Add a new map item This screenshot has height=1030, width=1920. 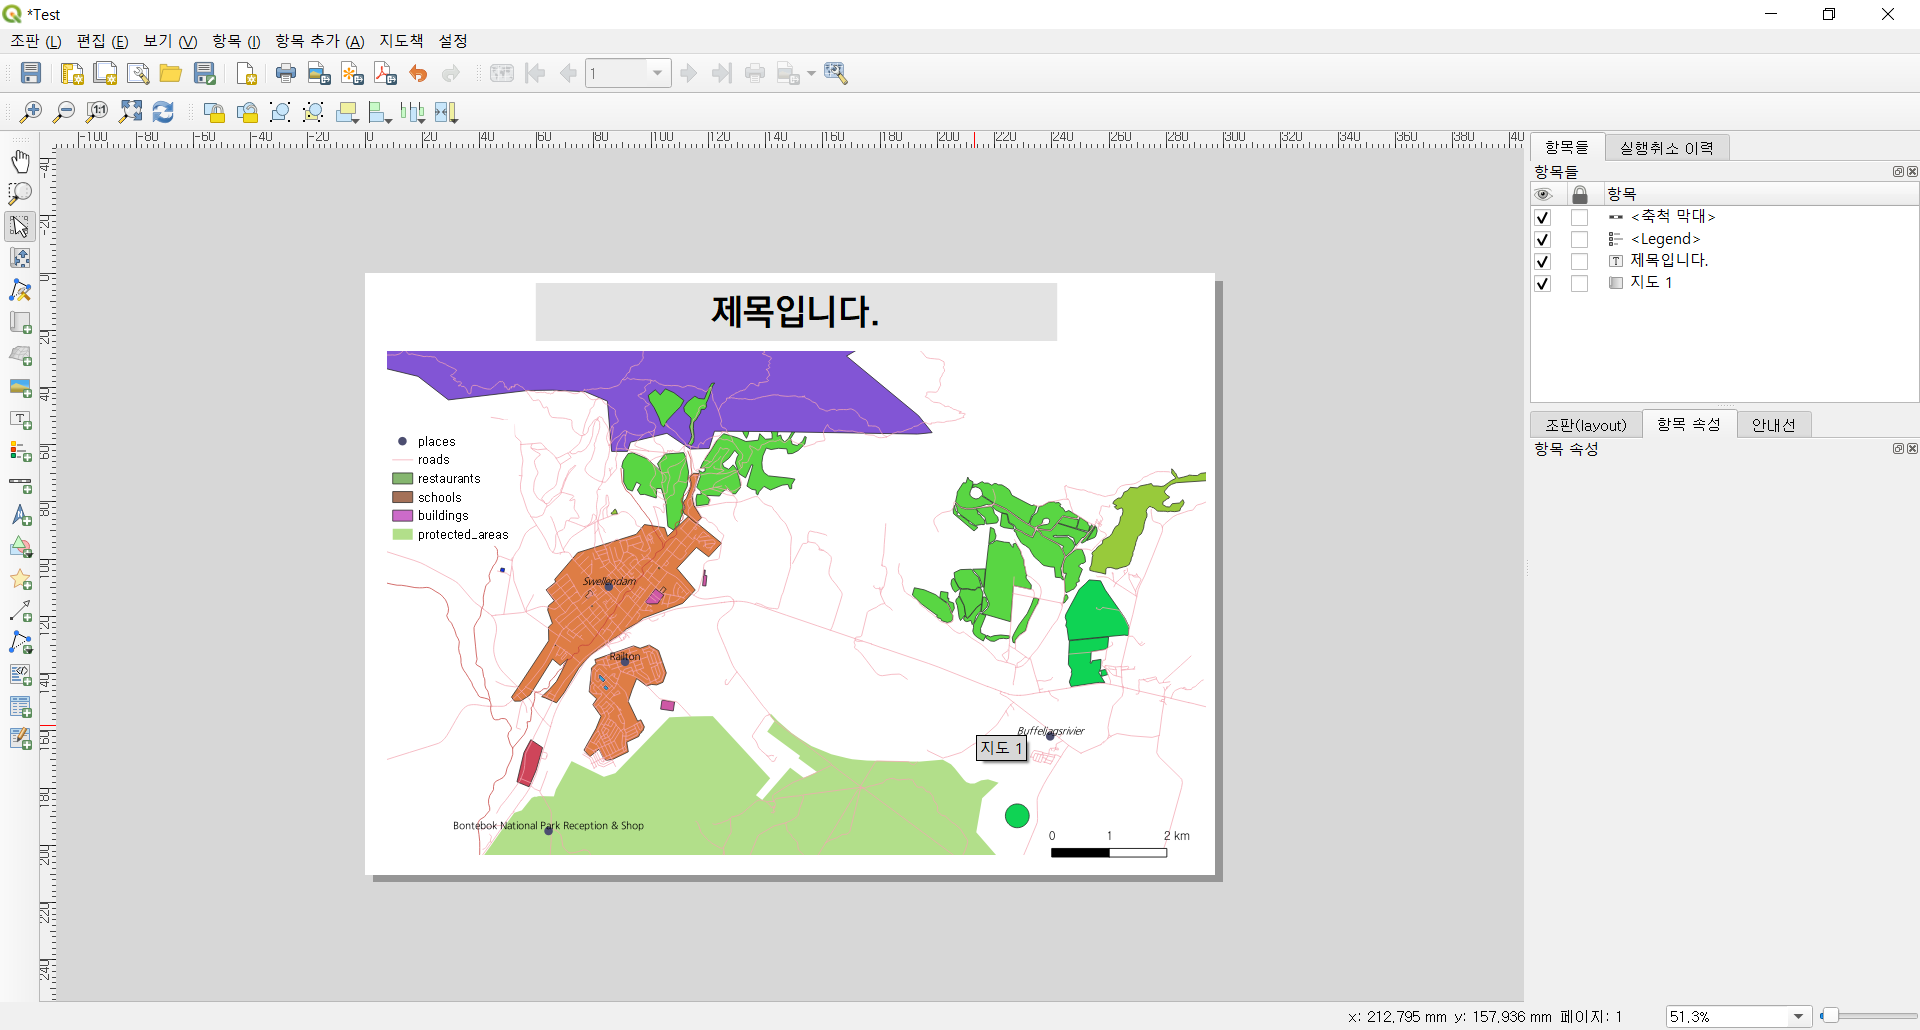click(x=20, y=323)
